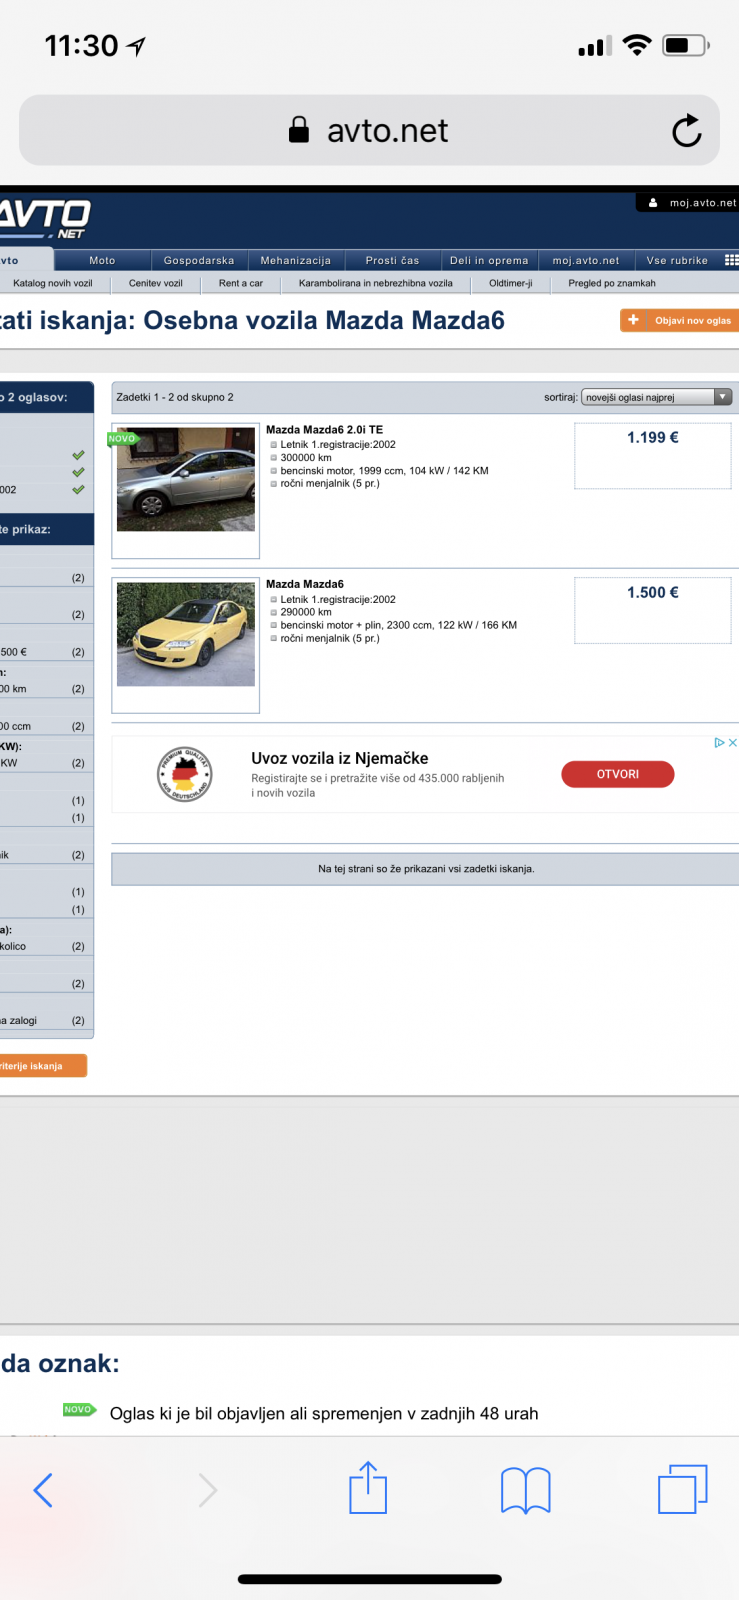Click the Avto.net logo
The width and height of the screenshot is (739, 1600).
(44, 218)
